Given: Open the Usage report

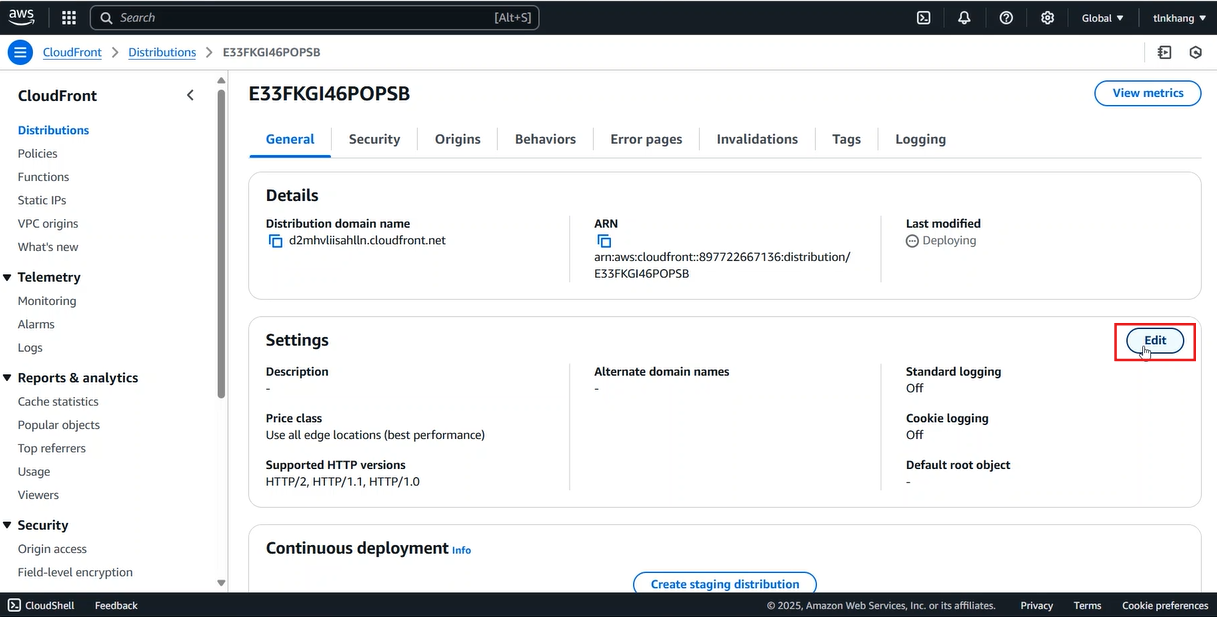Looking at the screenshot, I should [34, 472].
